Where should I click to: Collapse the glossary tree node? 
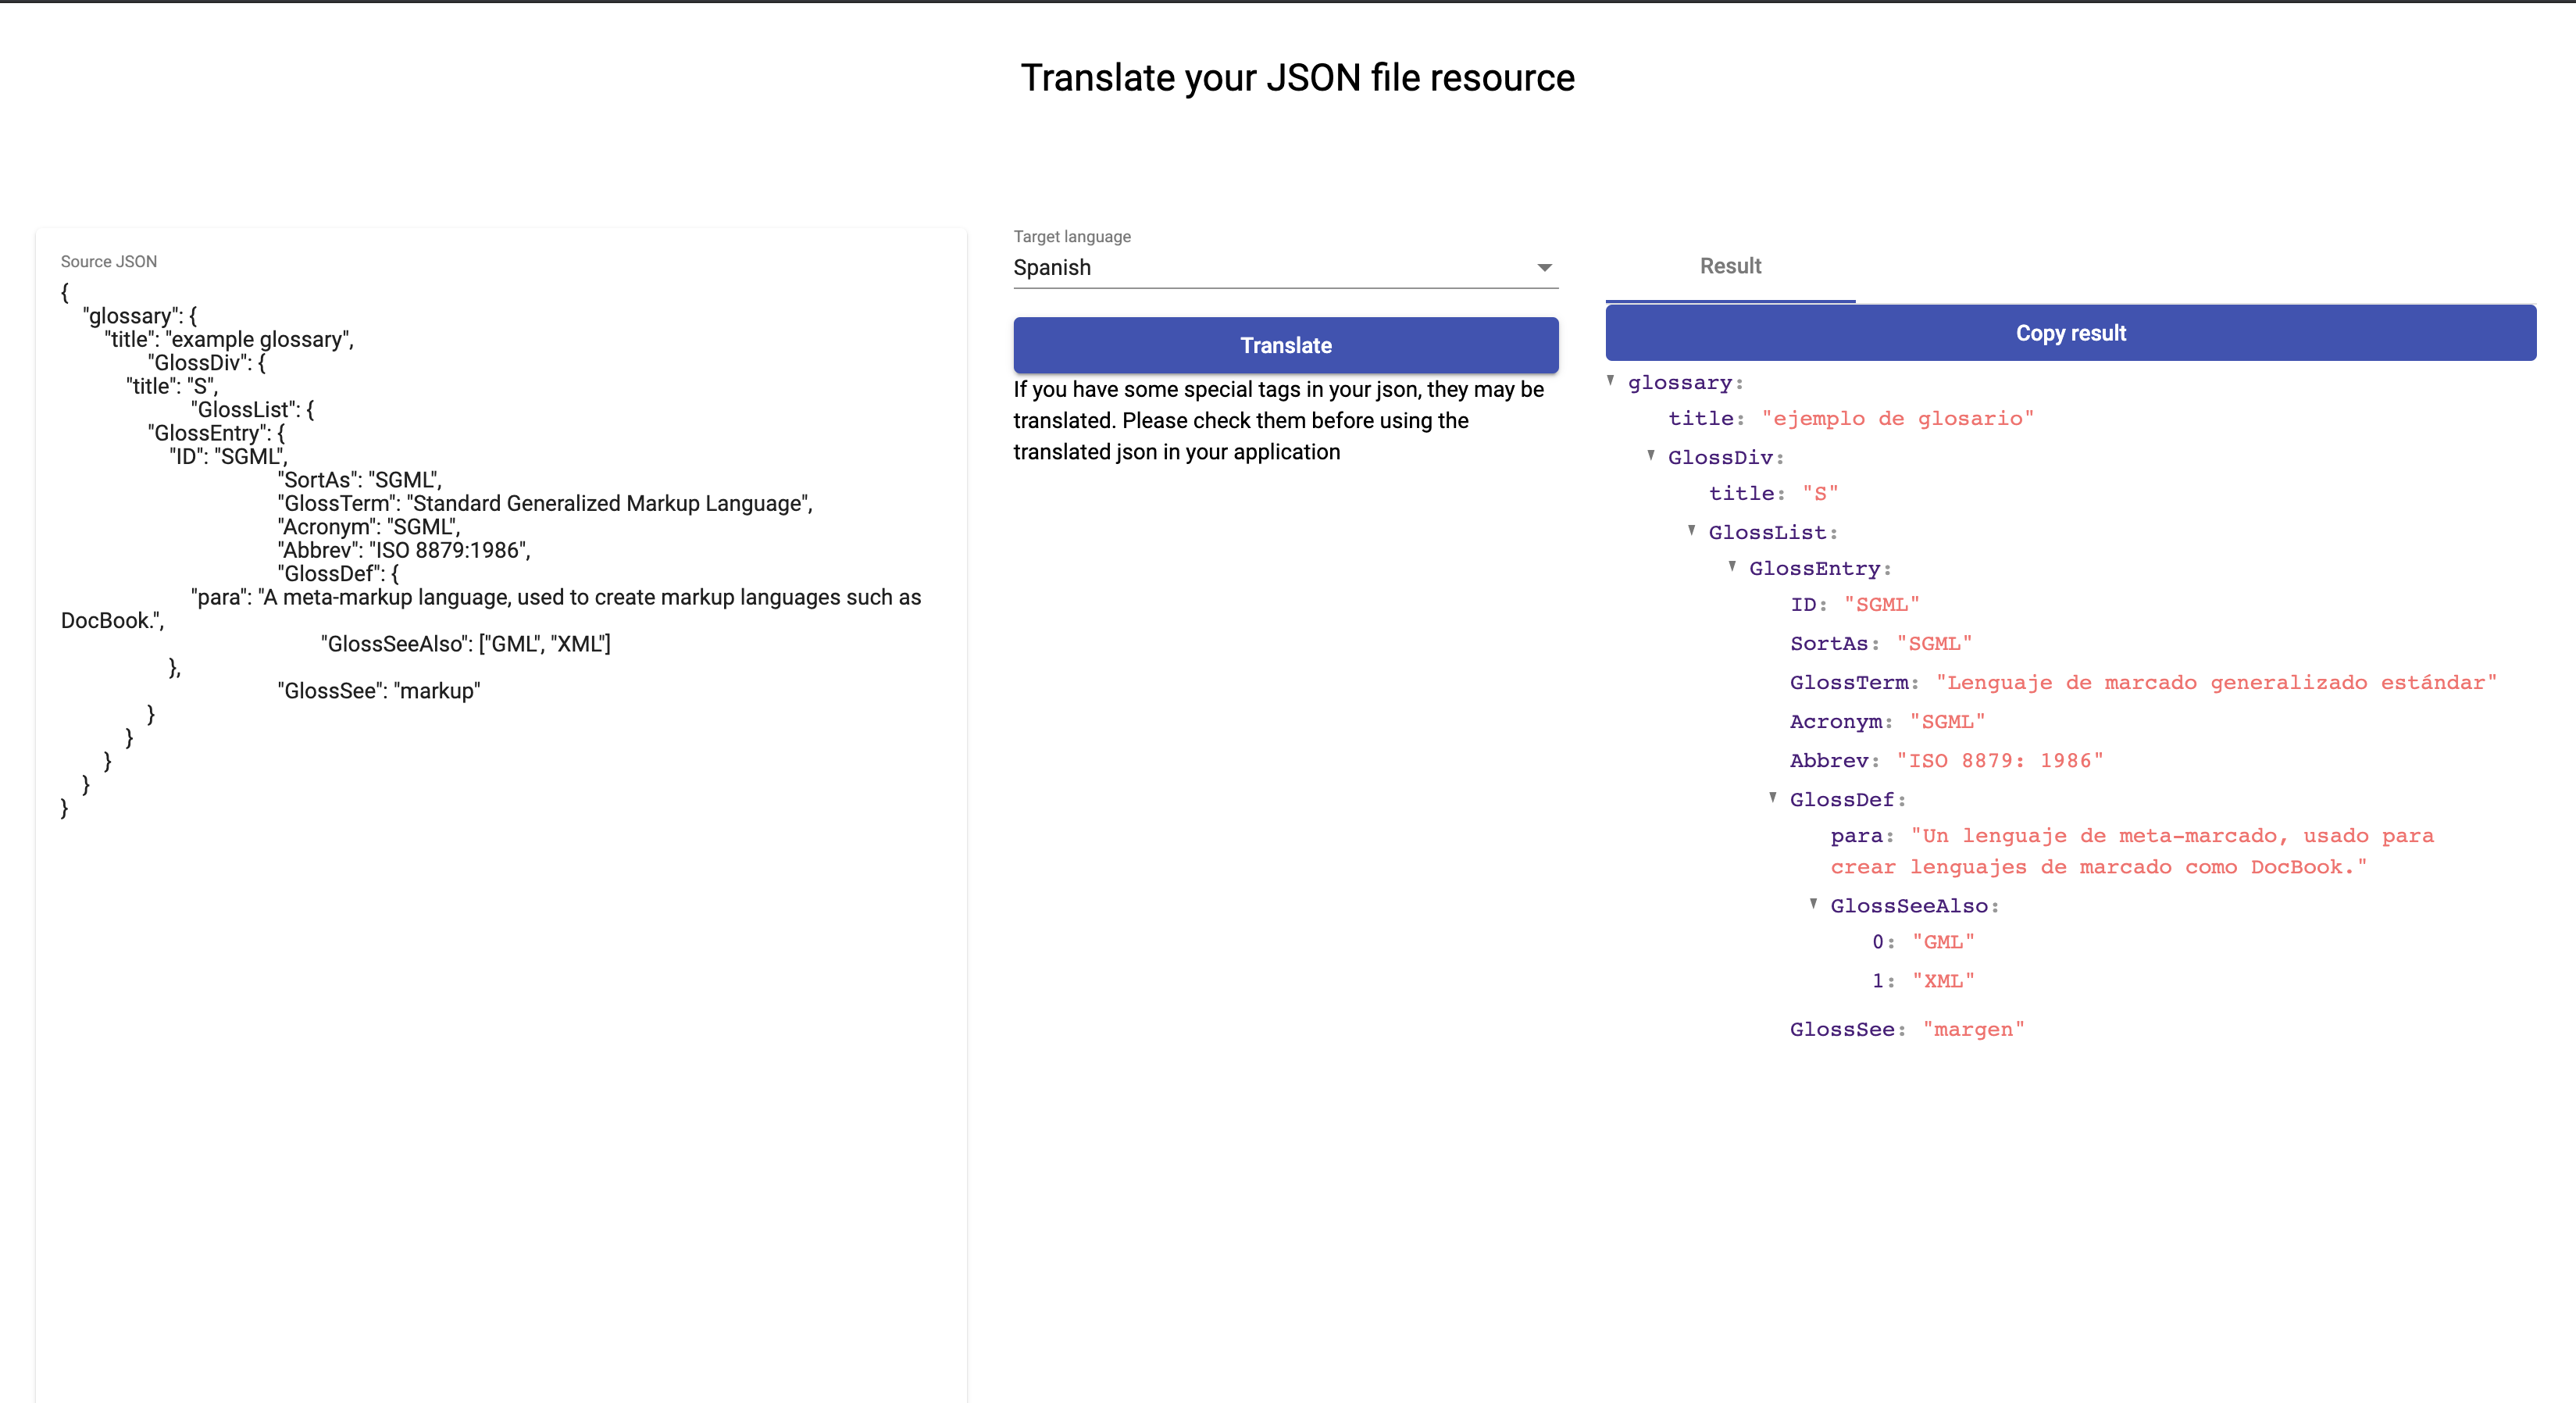coord(1610,381)
